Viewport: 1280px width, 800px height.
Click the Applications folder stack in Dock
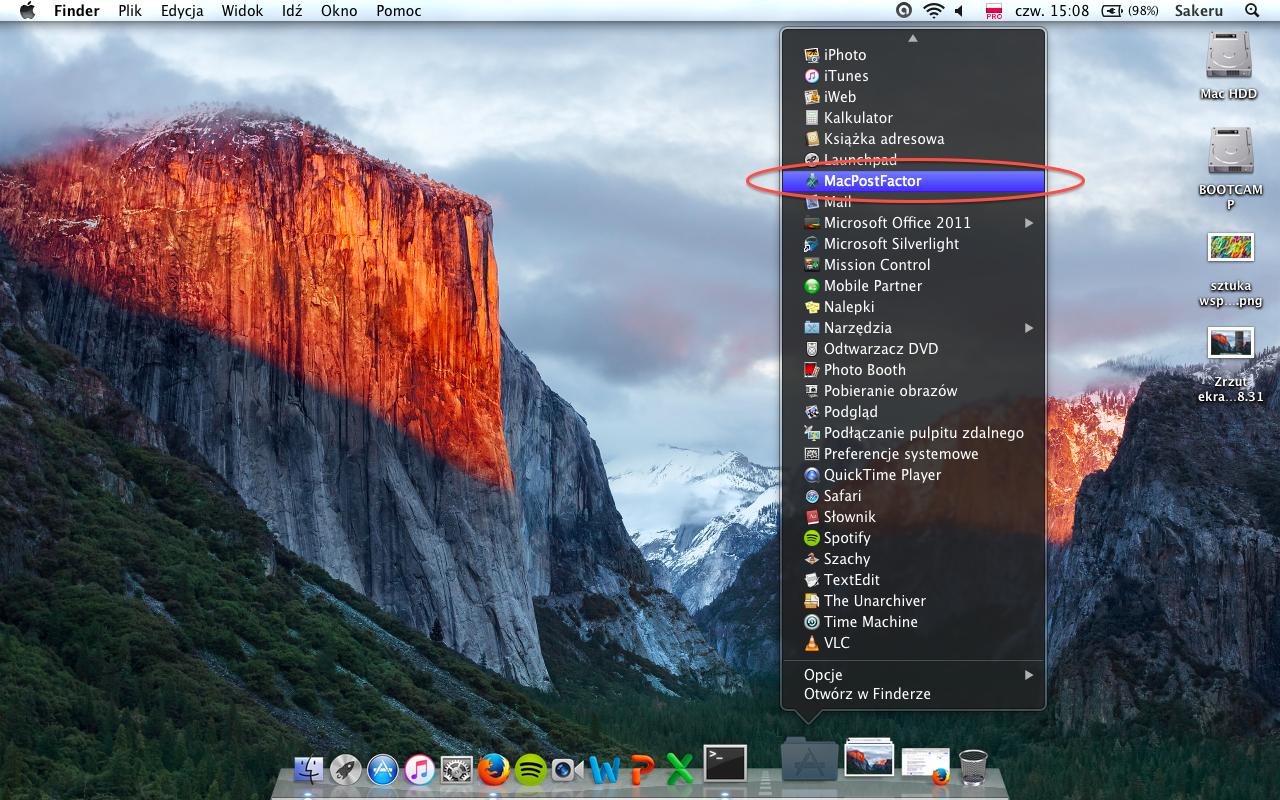tap(809, 759)
